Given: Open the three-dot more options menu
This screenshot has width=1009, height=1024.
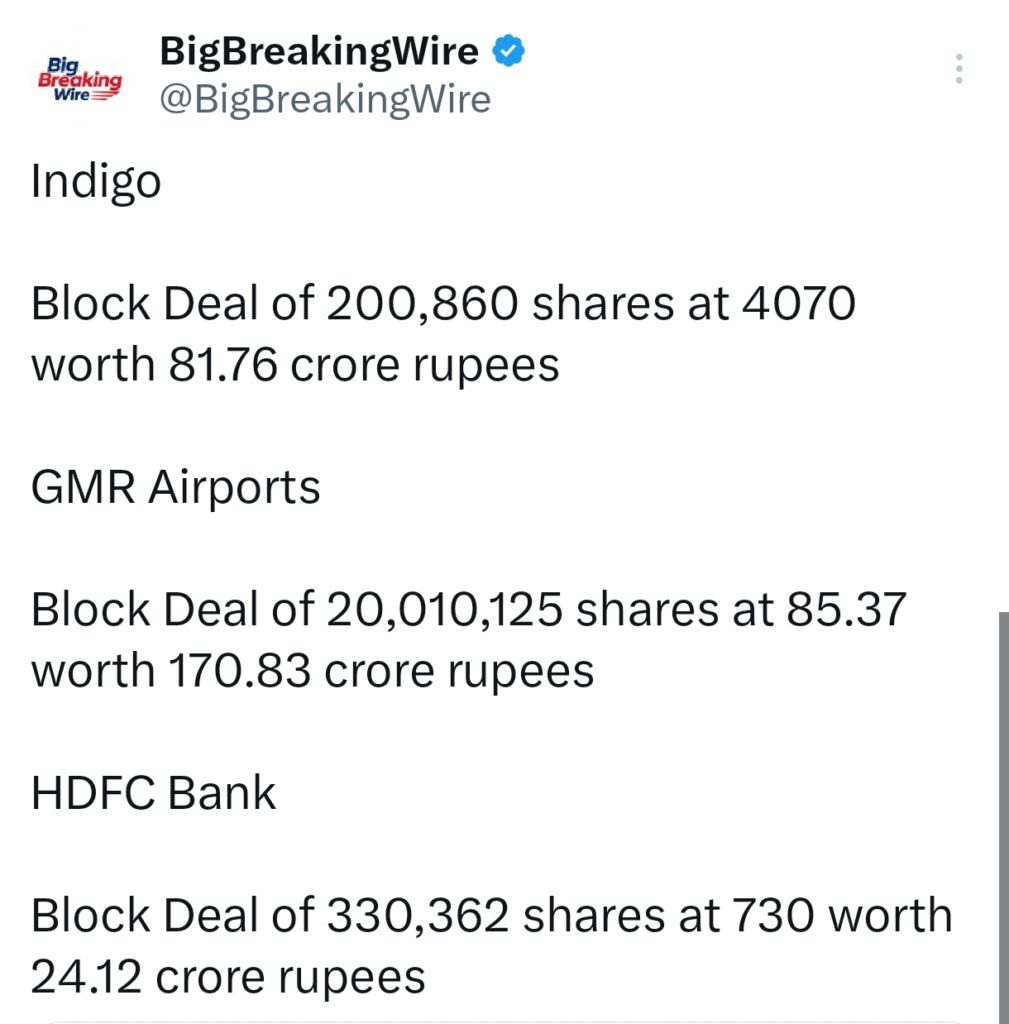Looking at the screenshot, I should click(958, 68).
